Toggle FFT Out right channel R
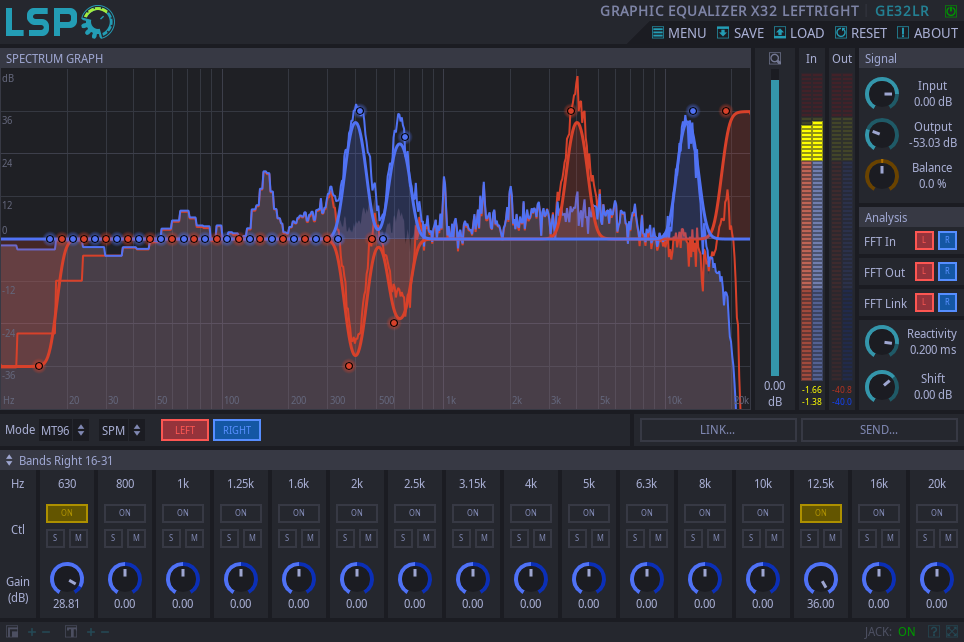Image resolution: width=964 pixels, height=642 pixels. (x=947, y=272)
